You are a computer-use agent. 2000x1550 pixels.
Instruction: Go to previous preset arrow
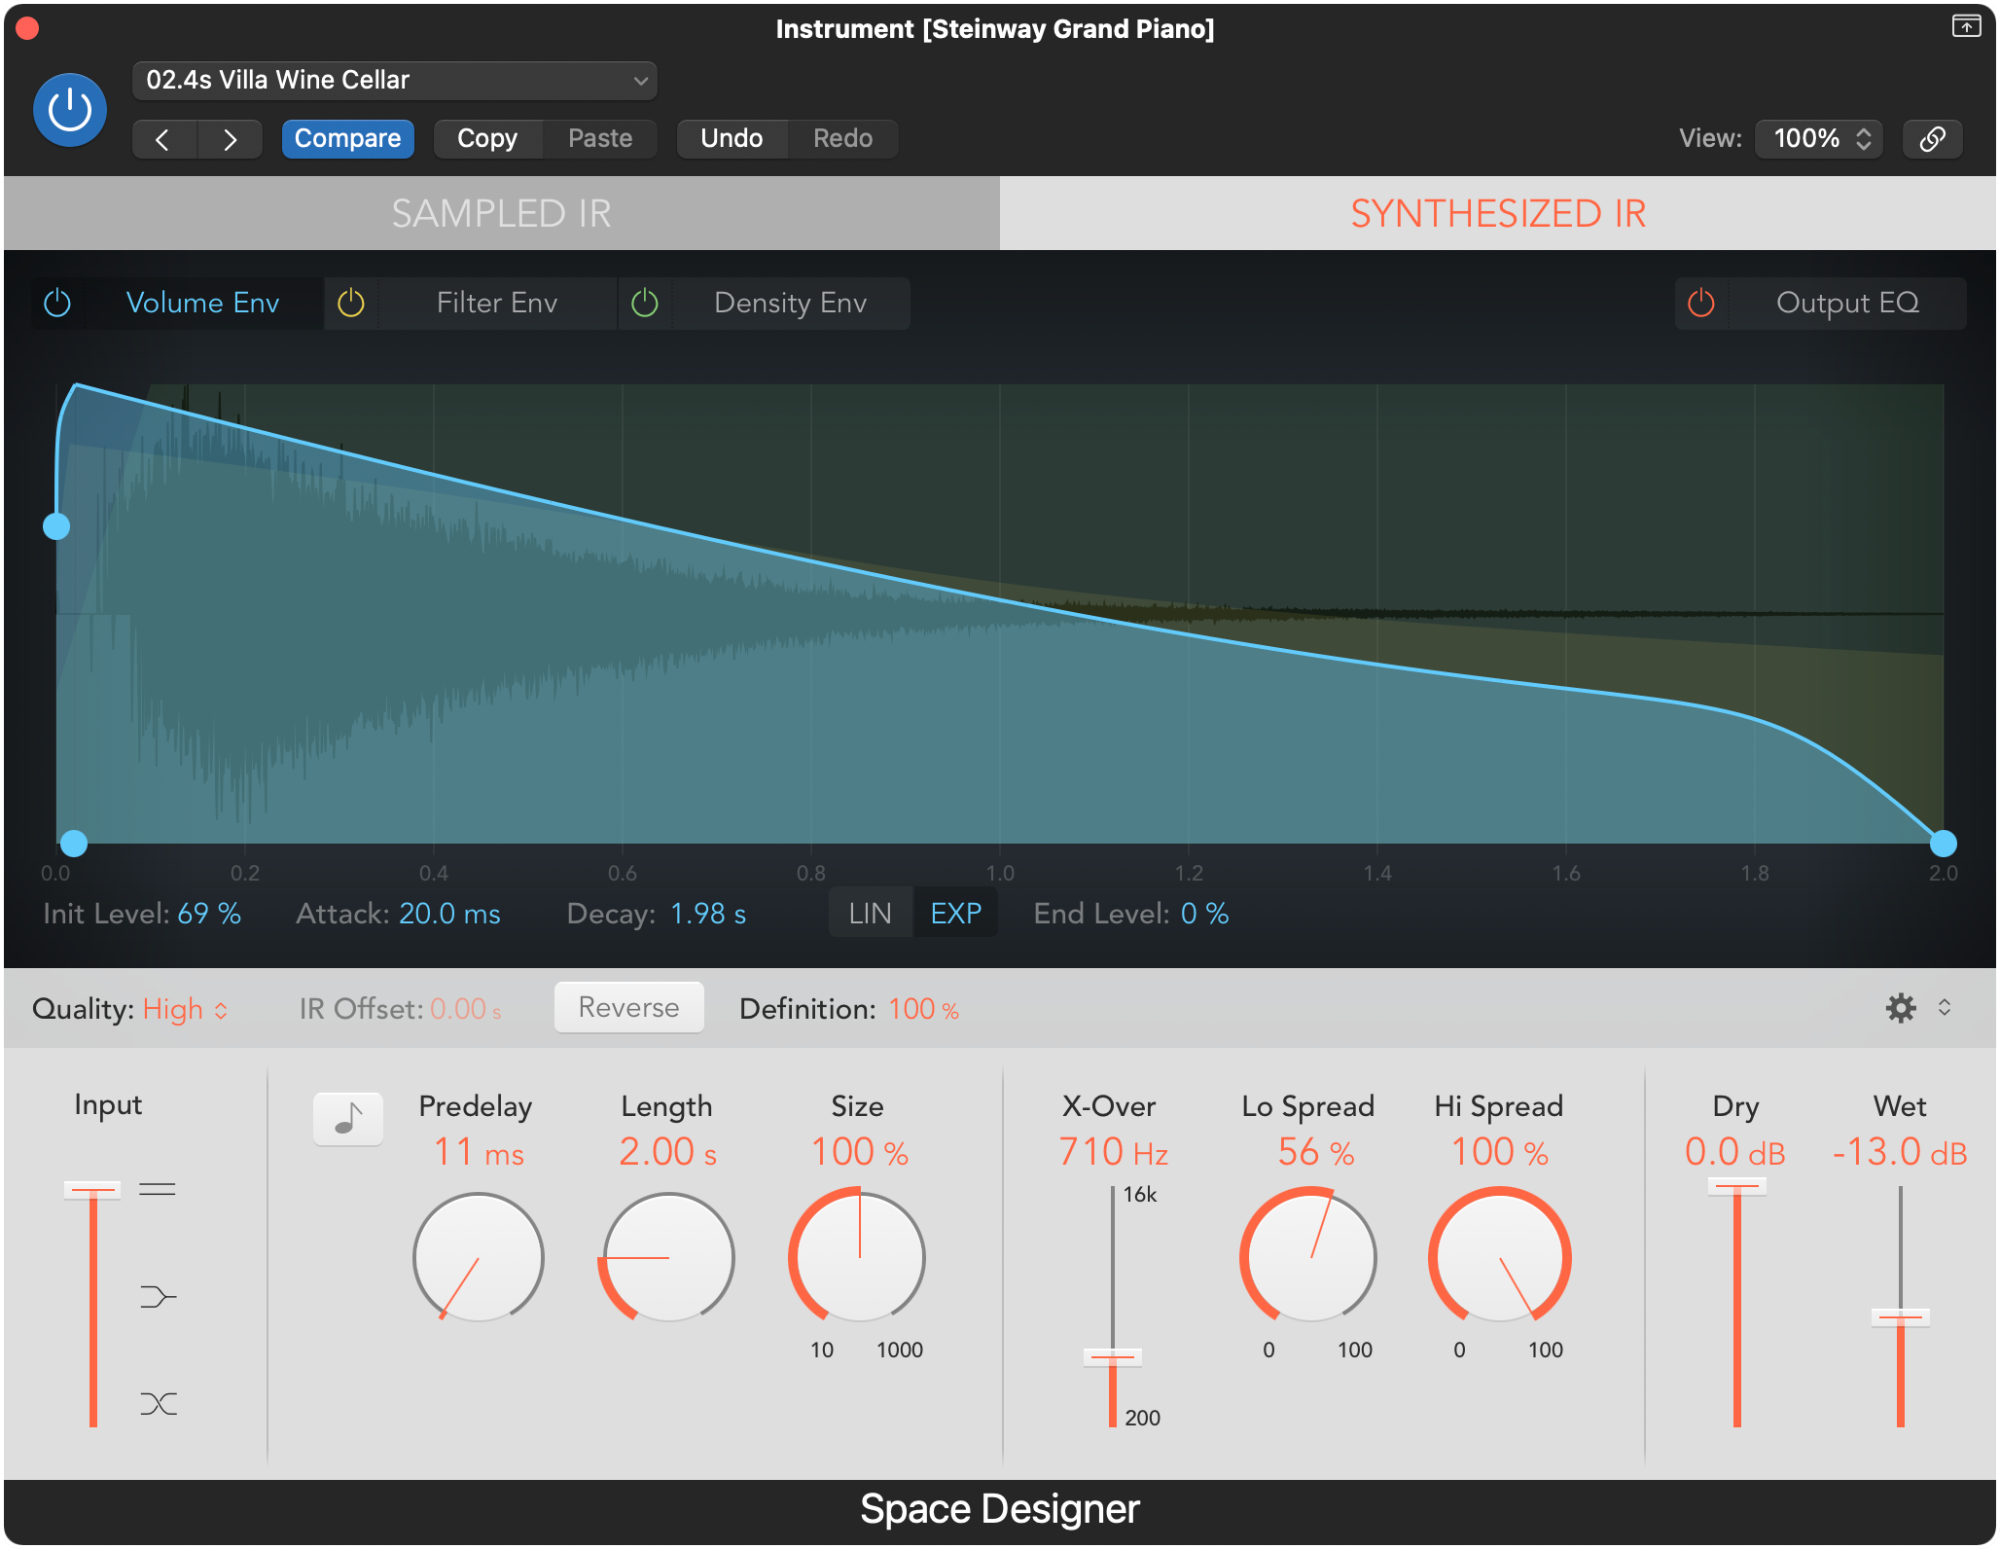[164, 139]
